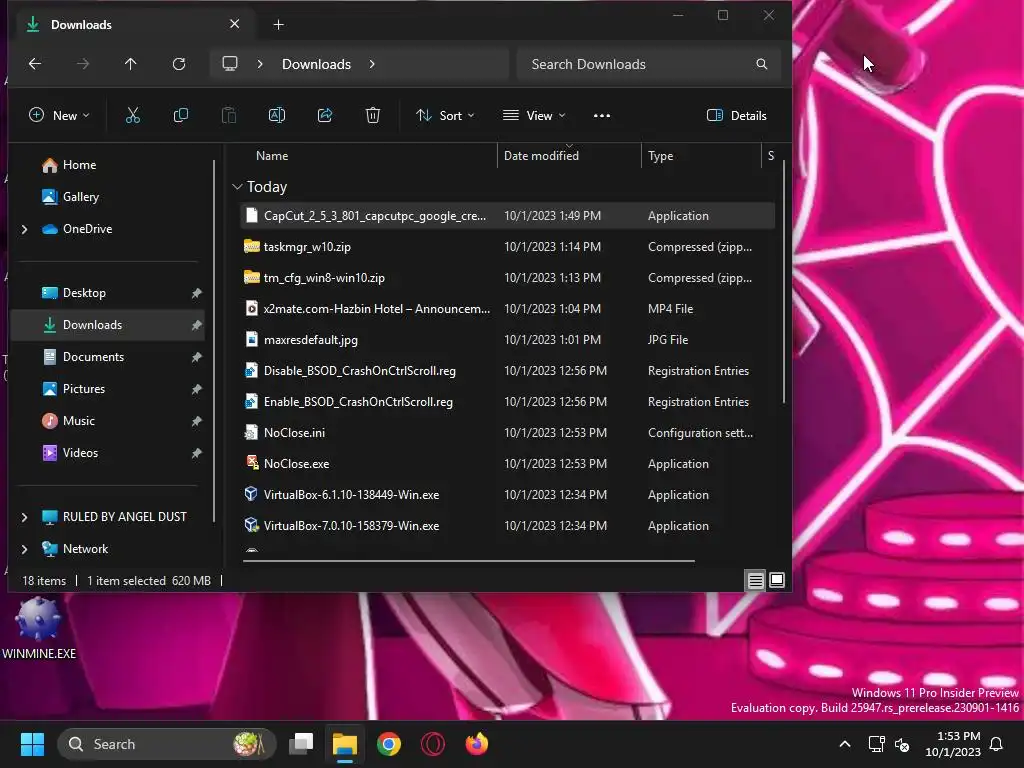Screen dimensions: 1024x768
Task: Select maxresdefault.jpg file
Action: click(508, 340)
